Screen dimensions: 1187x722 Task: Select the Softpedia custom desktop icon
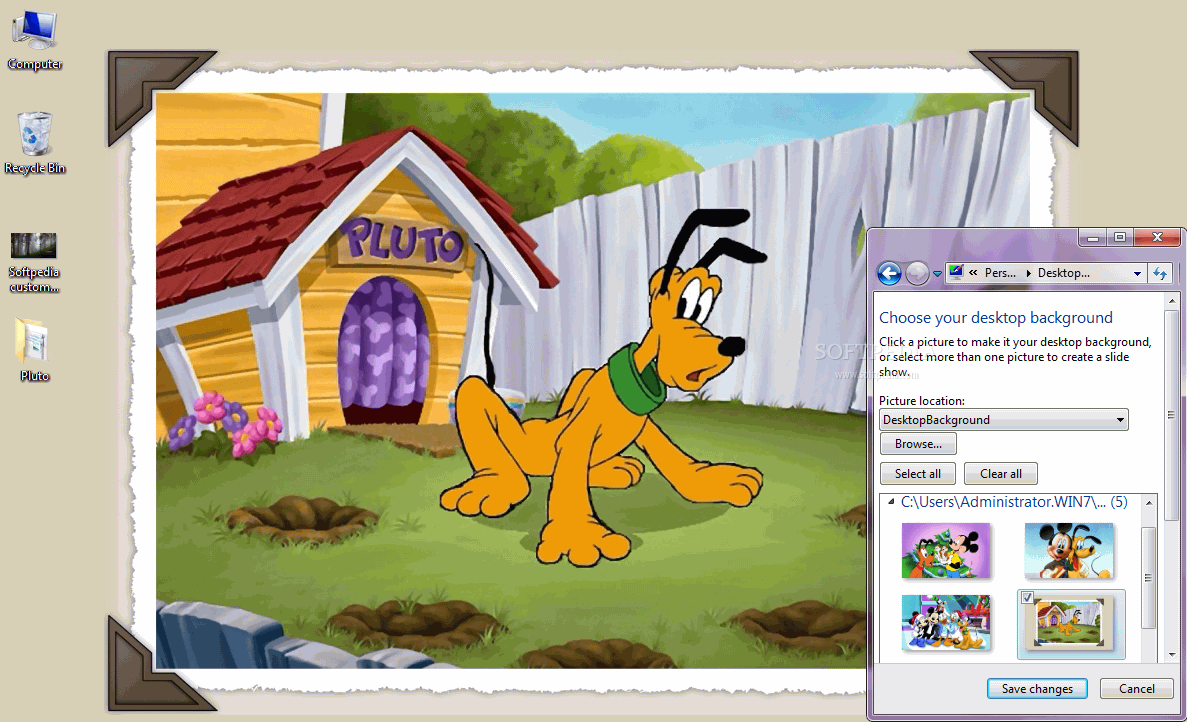34,263
